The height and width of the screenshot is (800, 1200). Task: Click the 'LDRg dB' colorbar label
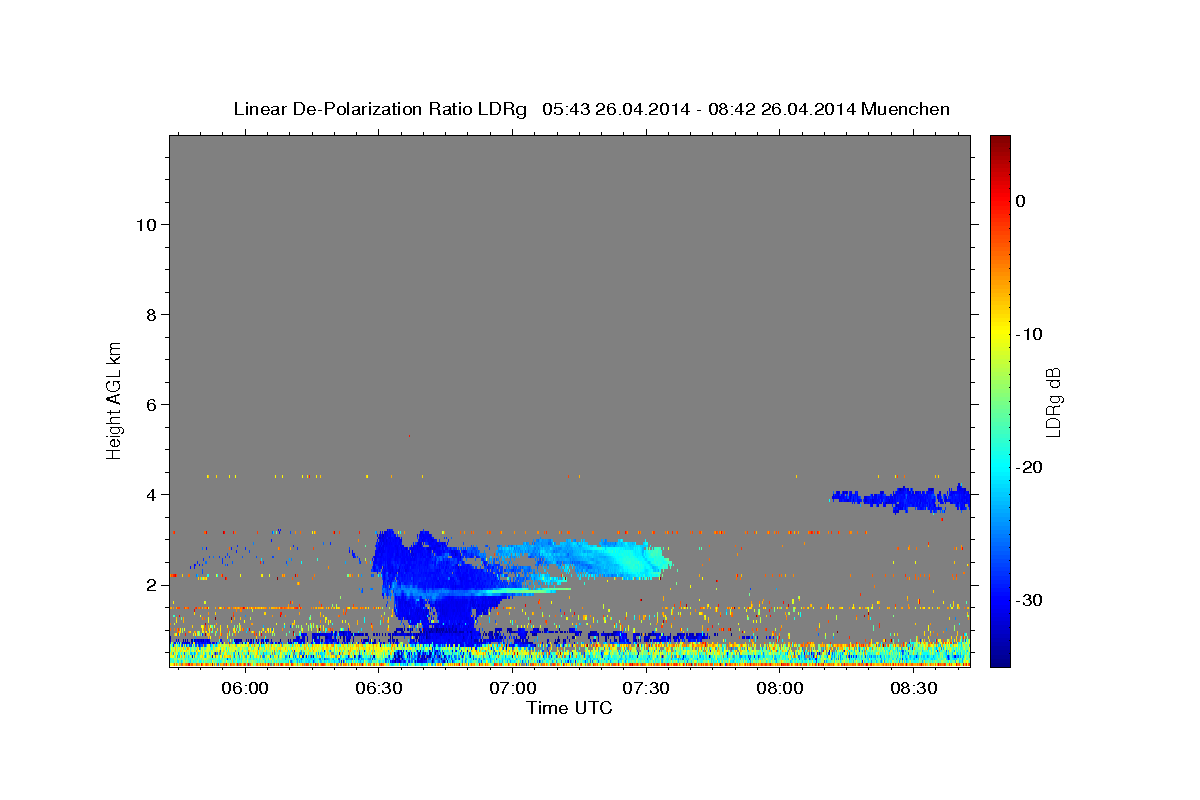1053,402
